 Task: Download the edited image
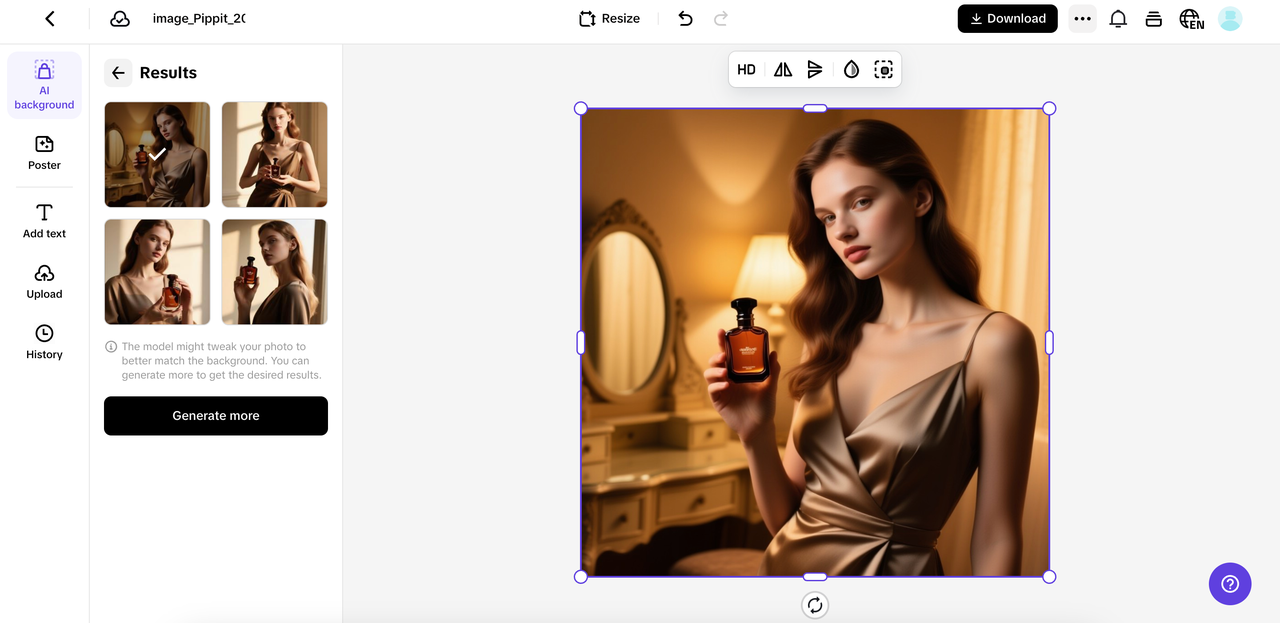tap(1007, 18)
